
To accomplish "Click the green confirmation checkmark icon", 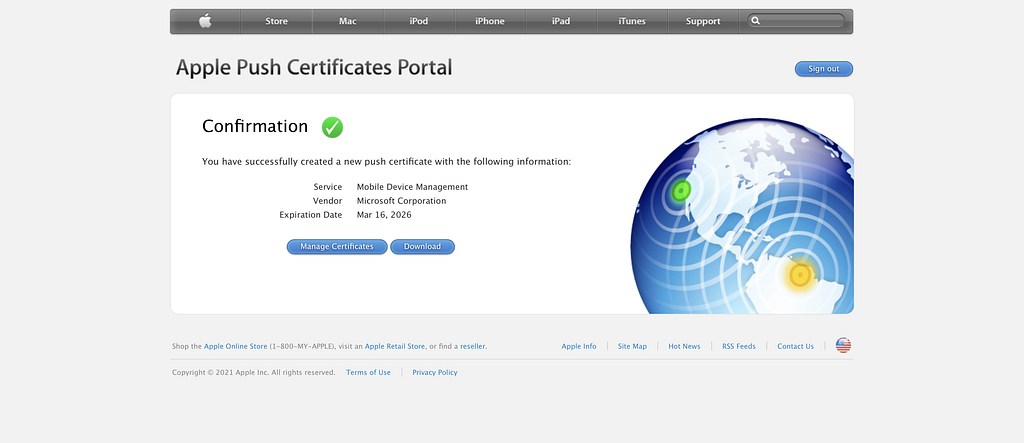I will [332, 127].
